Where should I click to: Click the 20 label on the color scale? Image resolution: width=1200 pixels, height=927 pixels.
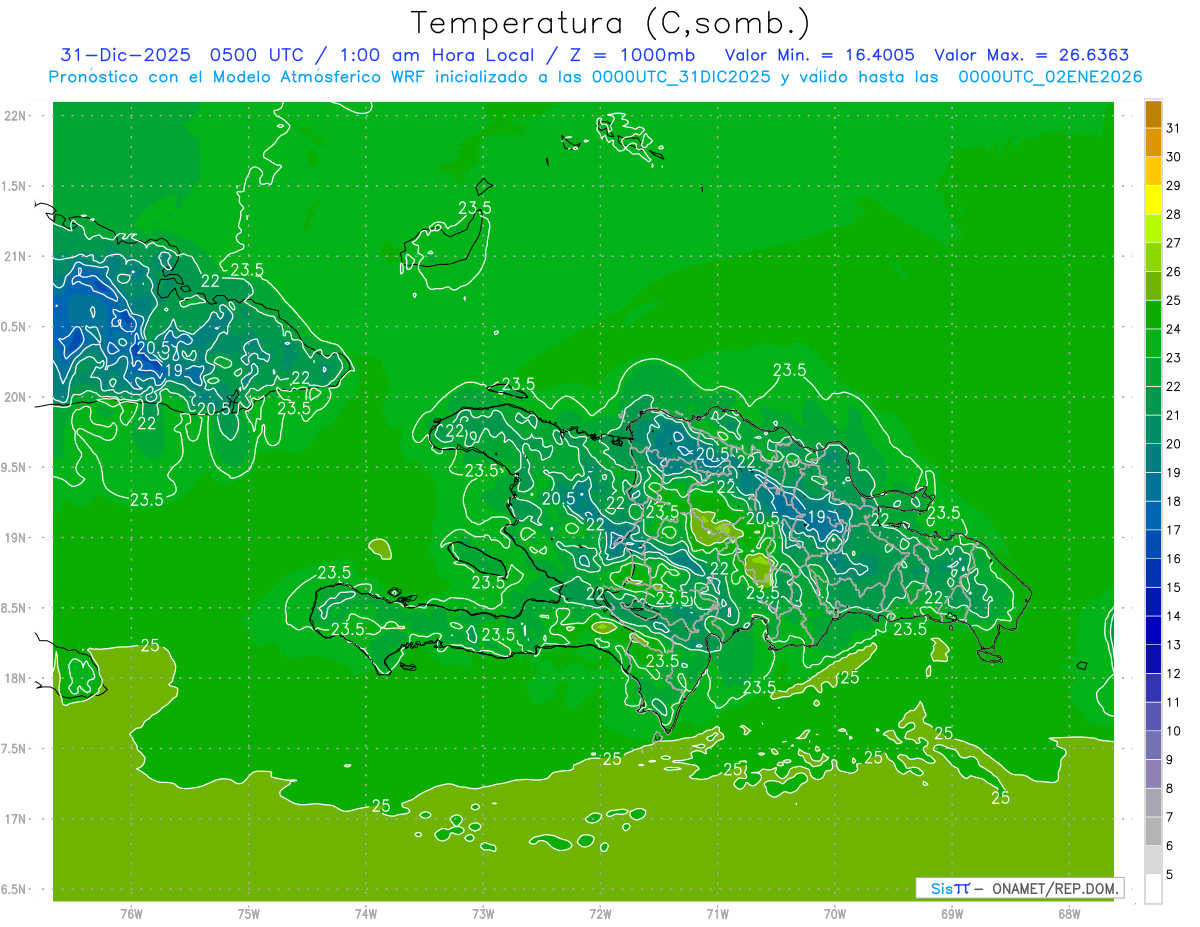pos(1173,444)
